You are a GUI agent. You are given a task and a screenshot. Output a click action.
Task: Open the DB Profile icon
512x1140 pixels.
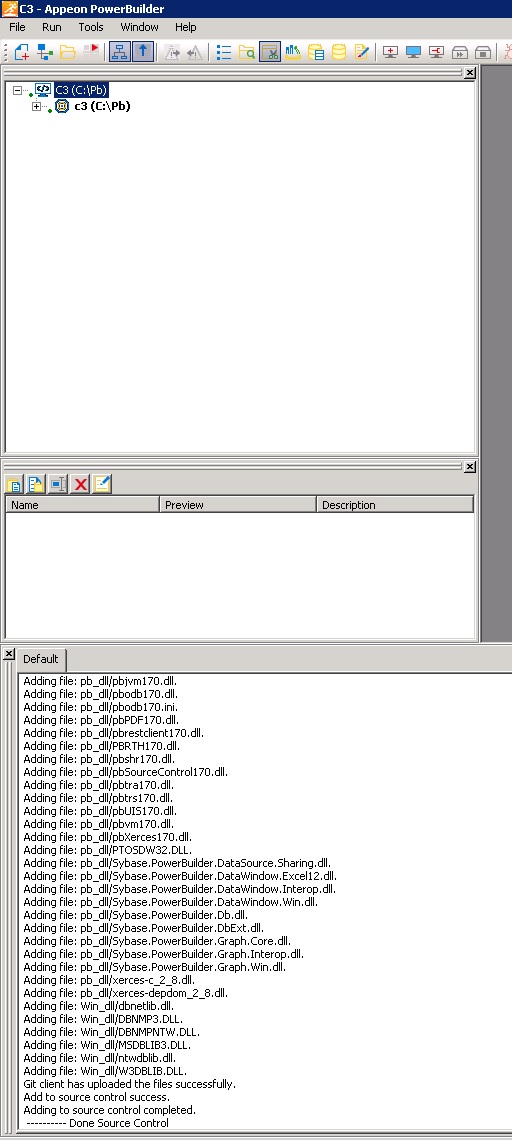(316, 52)
